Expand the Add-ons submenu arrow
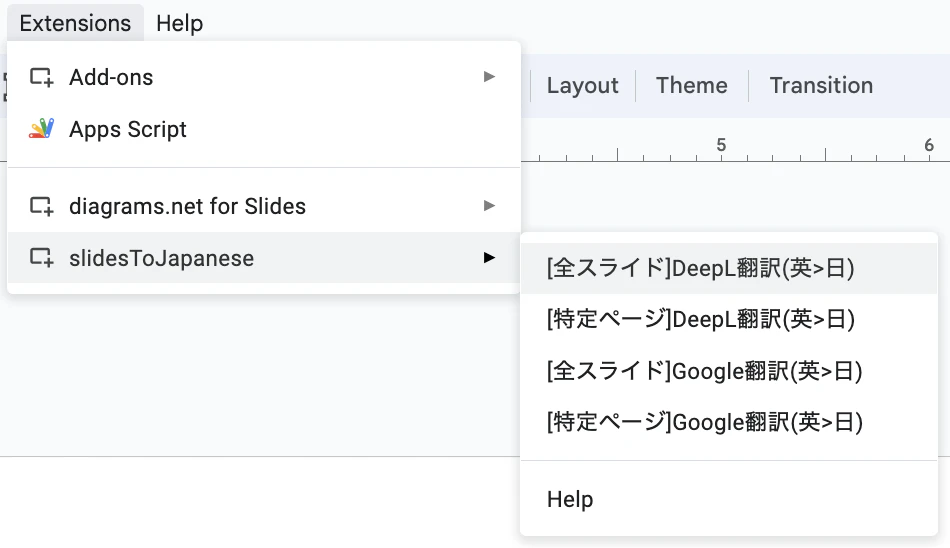Viewport: 950px width, 548px height. tap(489, 76)
